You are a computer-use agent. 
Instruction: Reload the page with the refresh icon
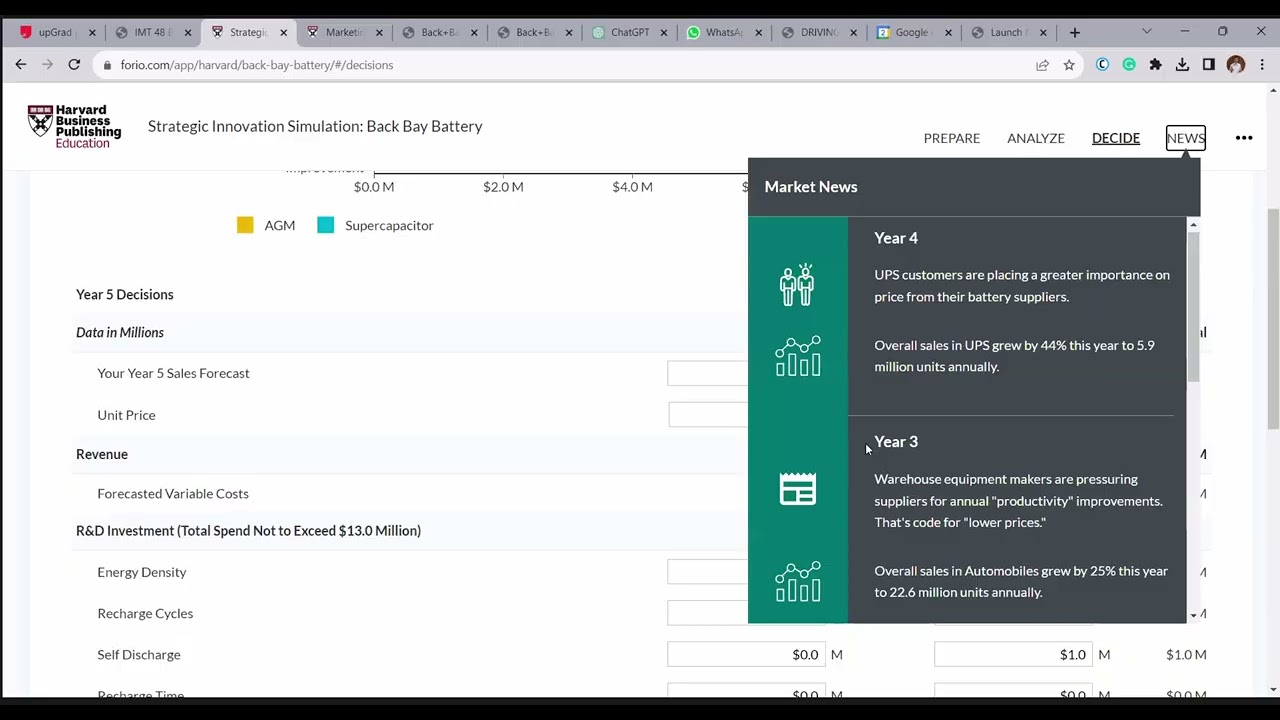[x=74, y=65]
